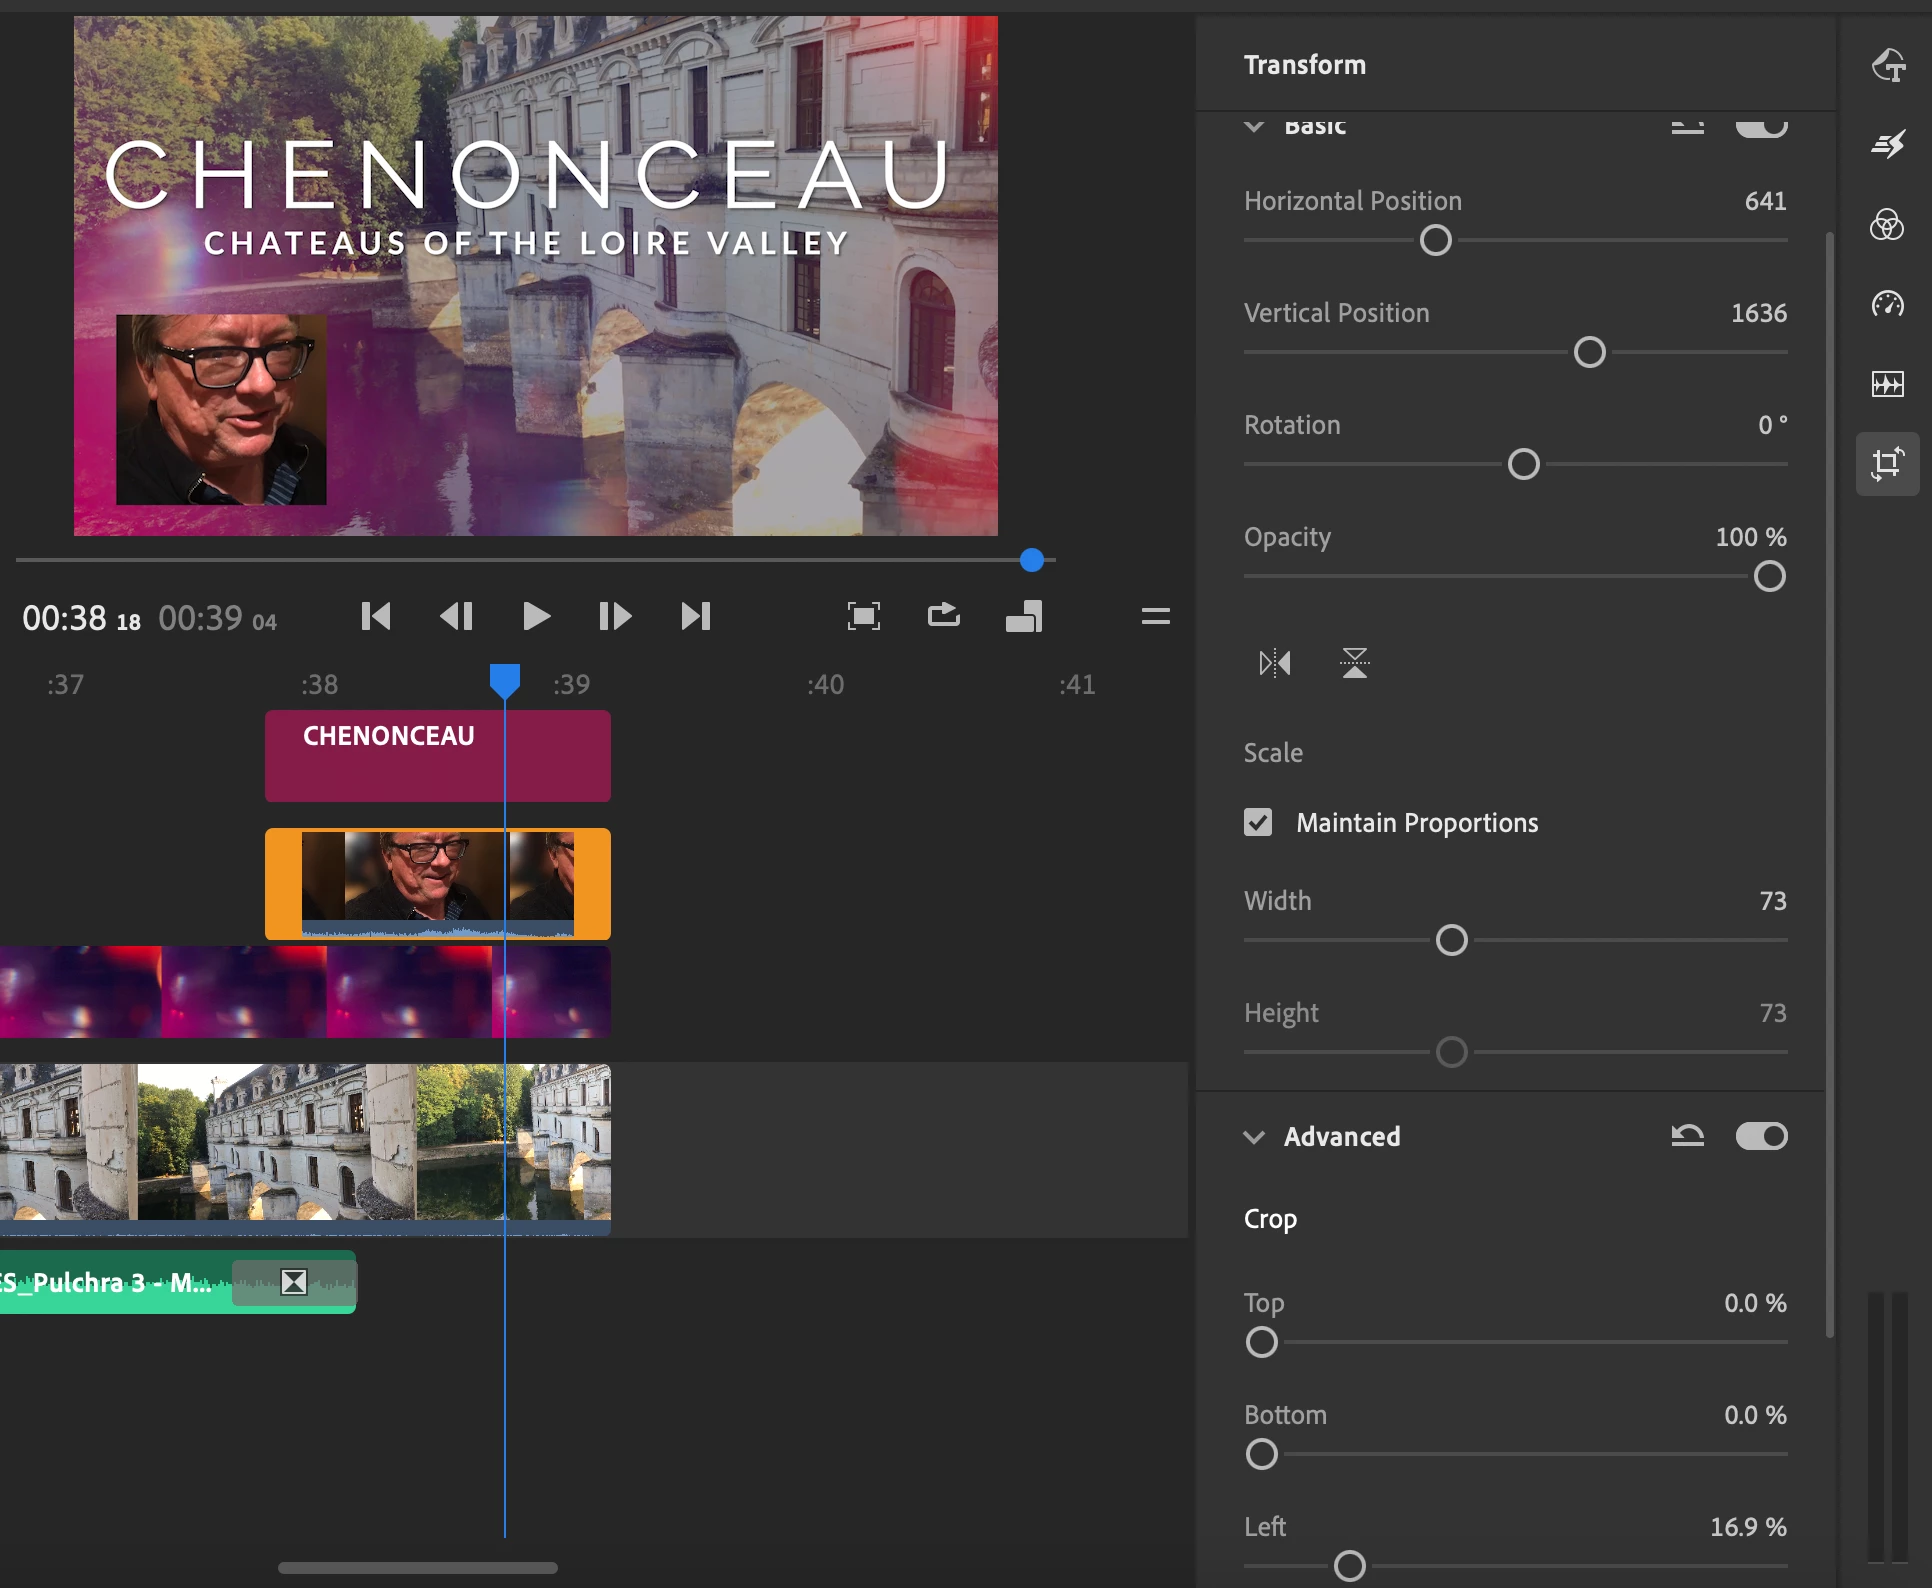The width and height of the screenshot is (1932, 1588).
Task: Open the hamburger menu beside playback controls
Action: [1156, 616]
